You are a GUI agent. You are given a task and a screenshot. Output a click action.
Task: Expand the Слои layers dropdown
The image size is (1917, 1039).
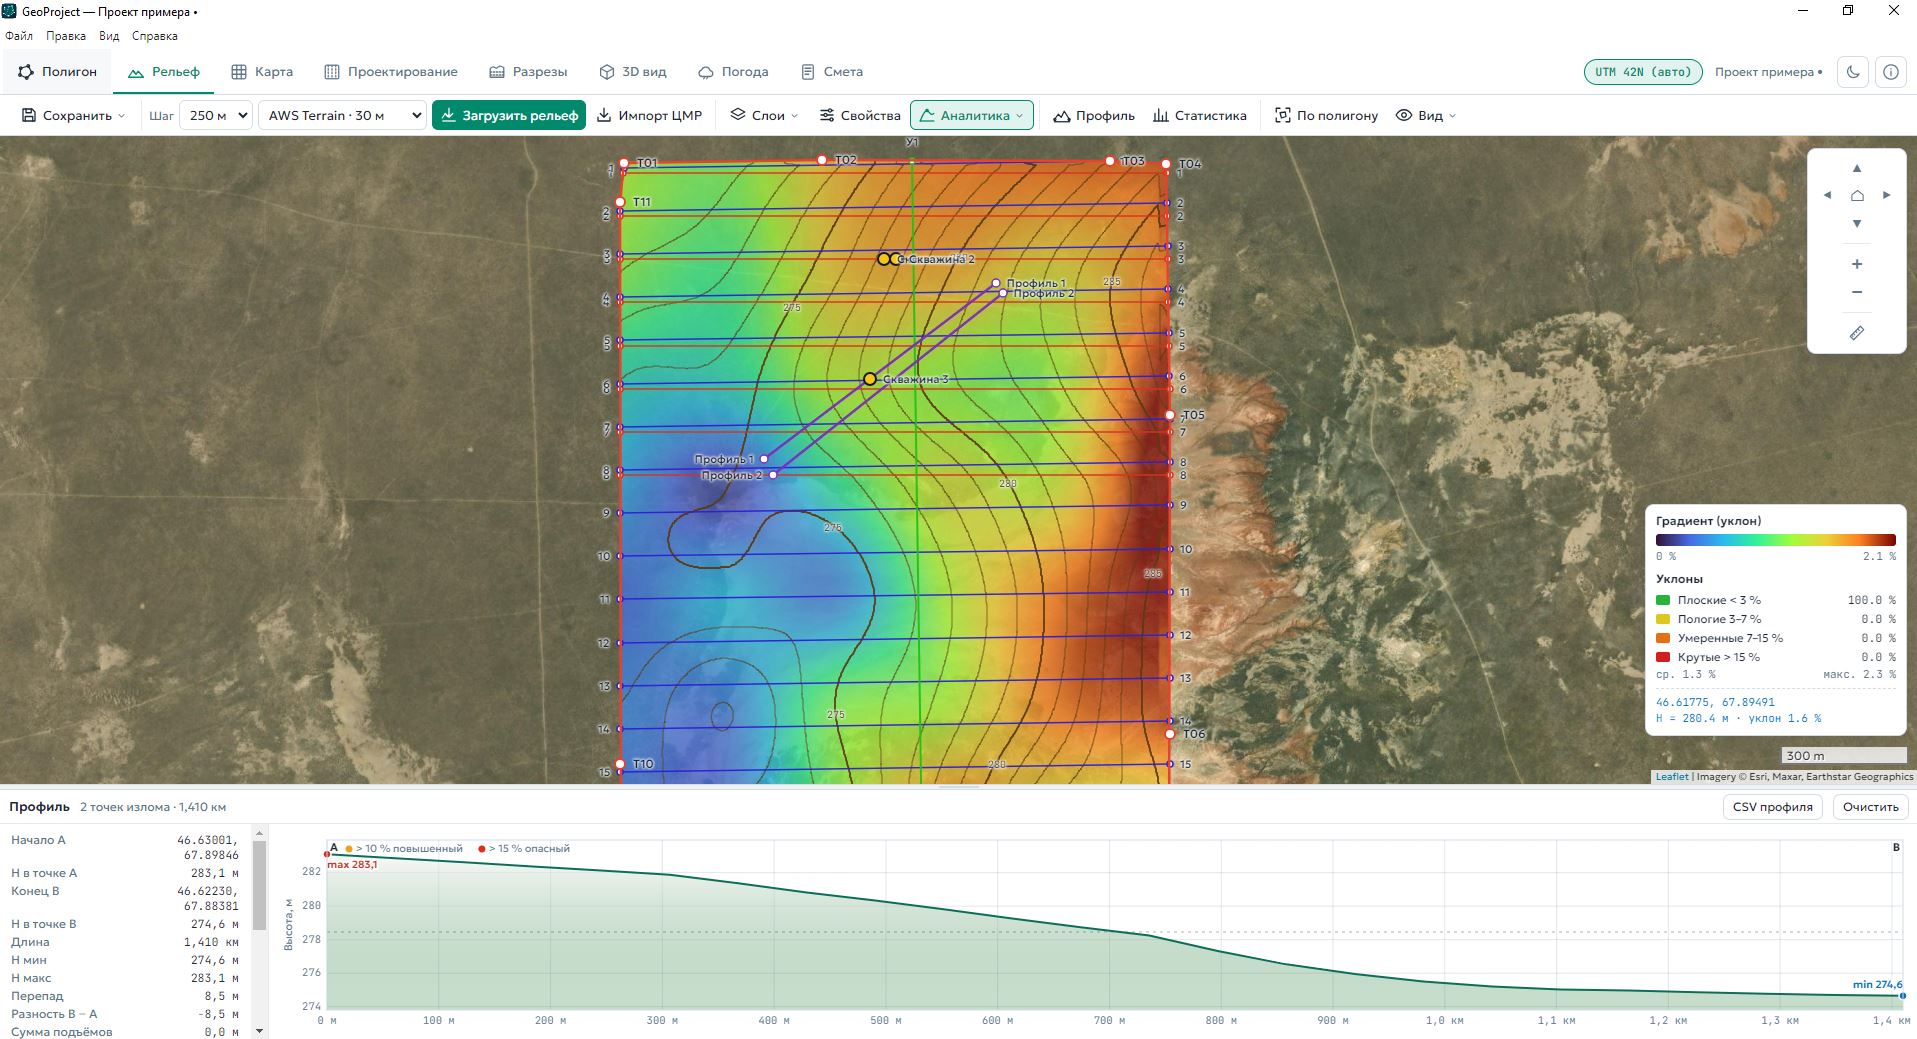pyautogui.click(x=764, y=116)
